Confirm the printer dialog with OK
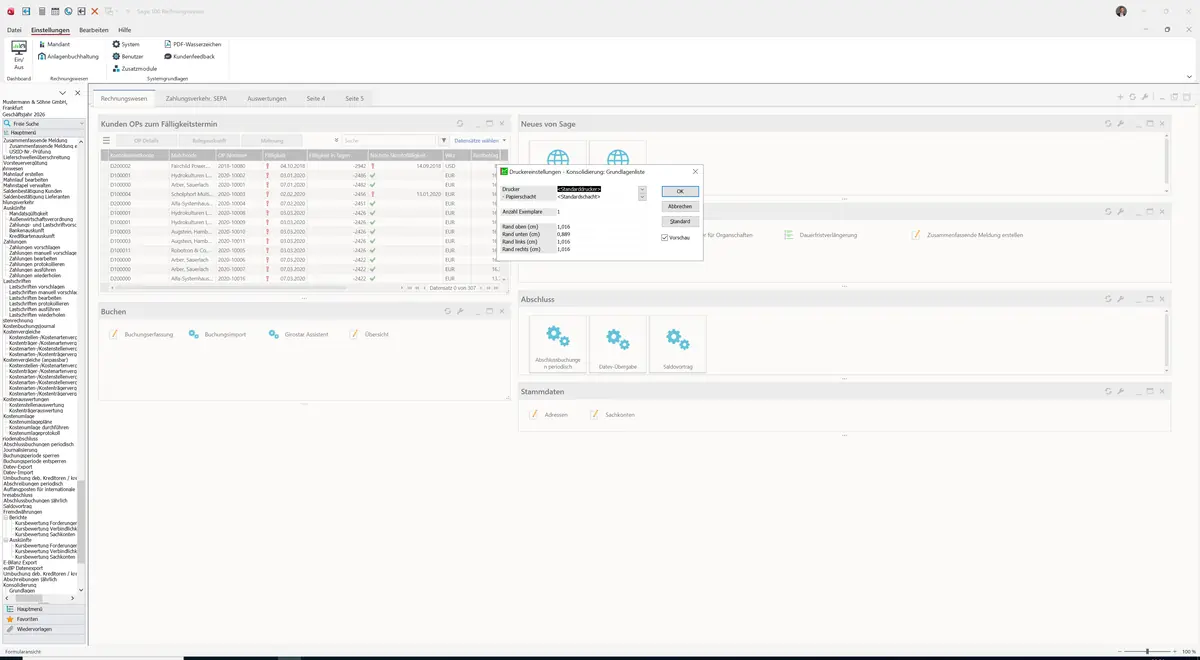Image resolution: width=1200 pixels, height=660 pixels. 680,191
